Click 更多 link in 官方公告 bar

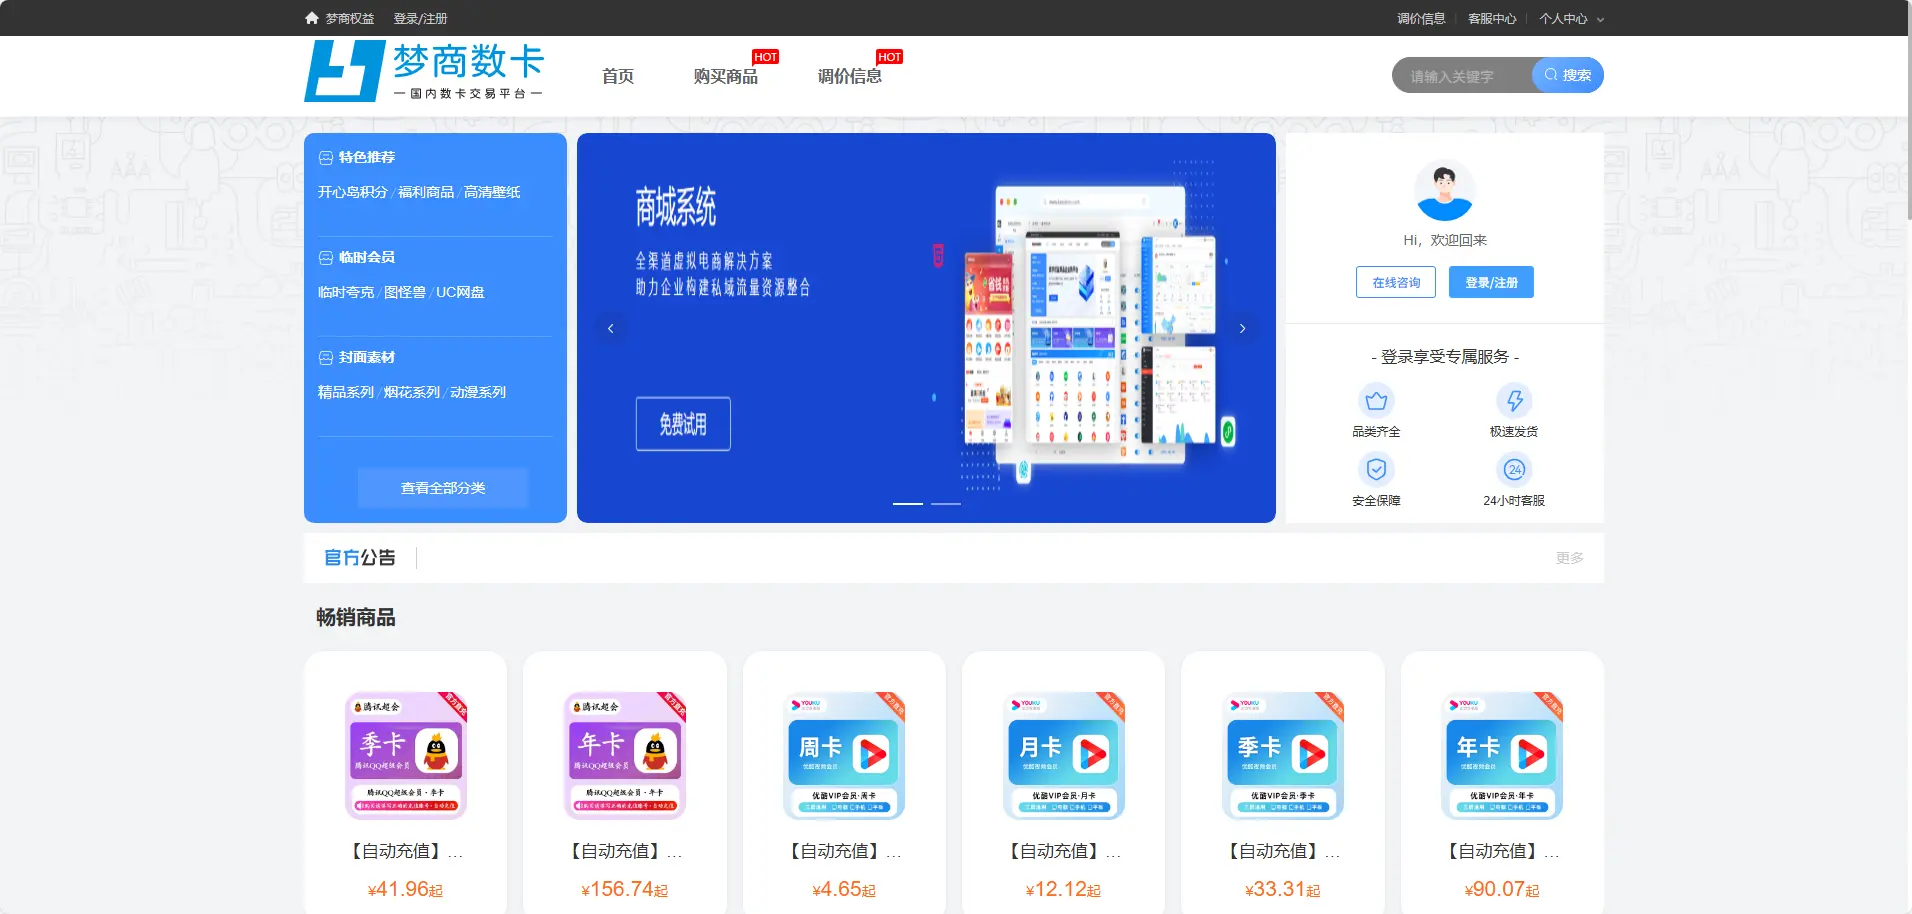tap(1568, 558)
